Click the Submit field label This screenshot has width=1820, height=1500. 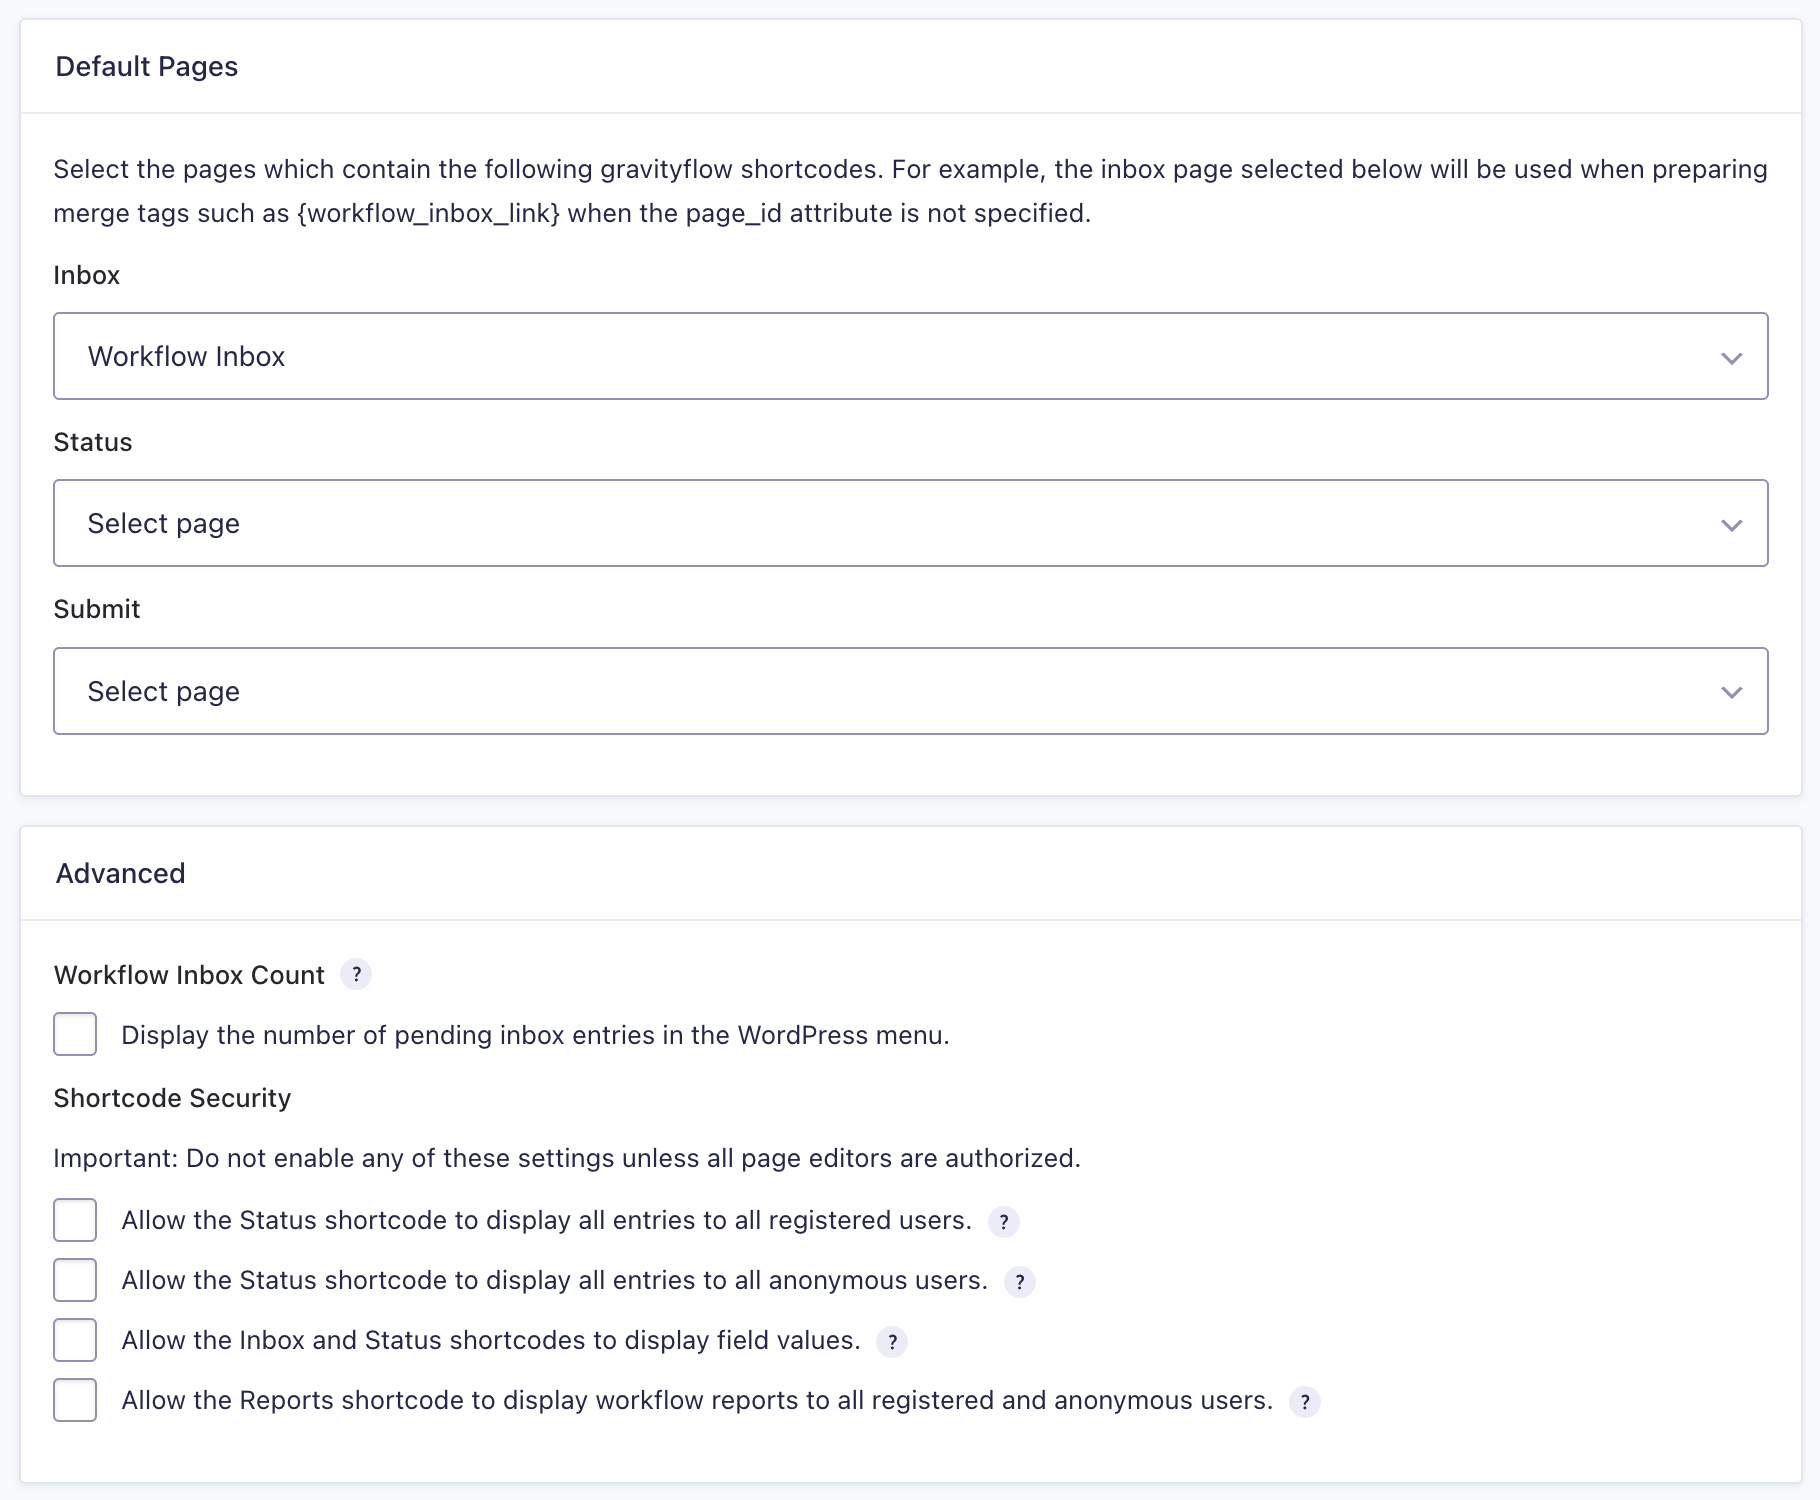tap(97, 609)
